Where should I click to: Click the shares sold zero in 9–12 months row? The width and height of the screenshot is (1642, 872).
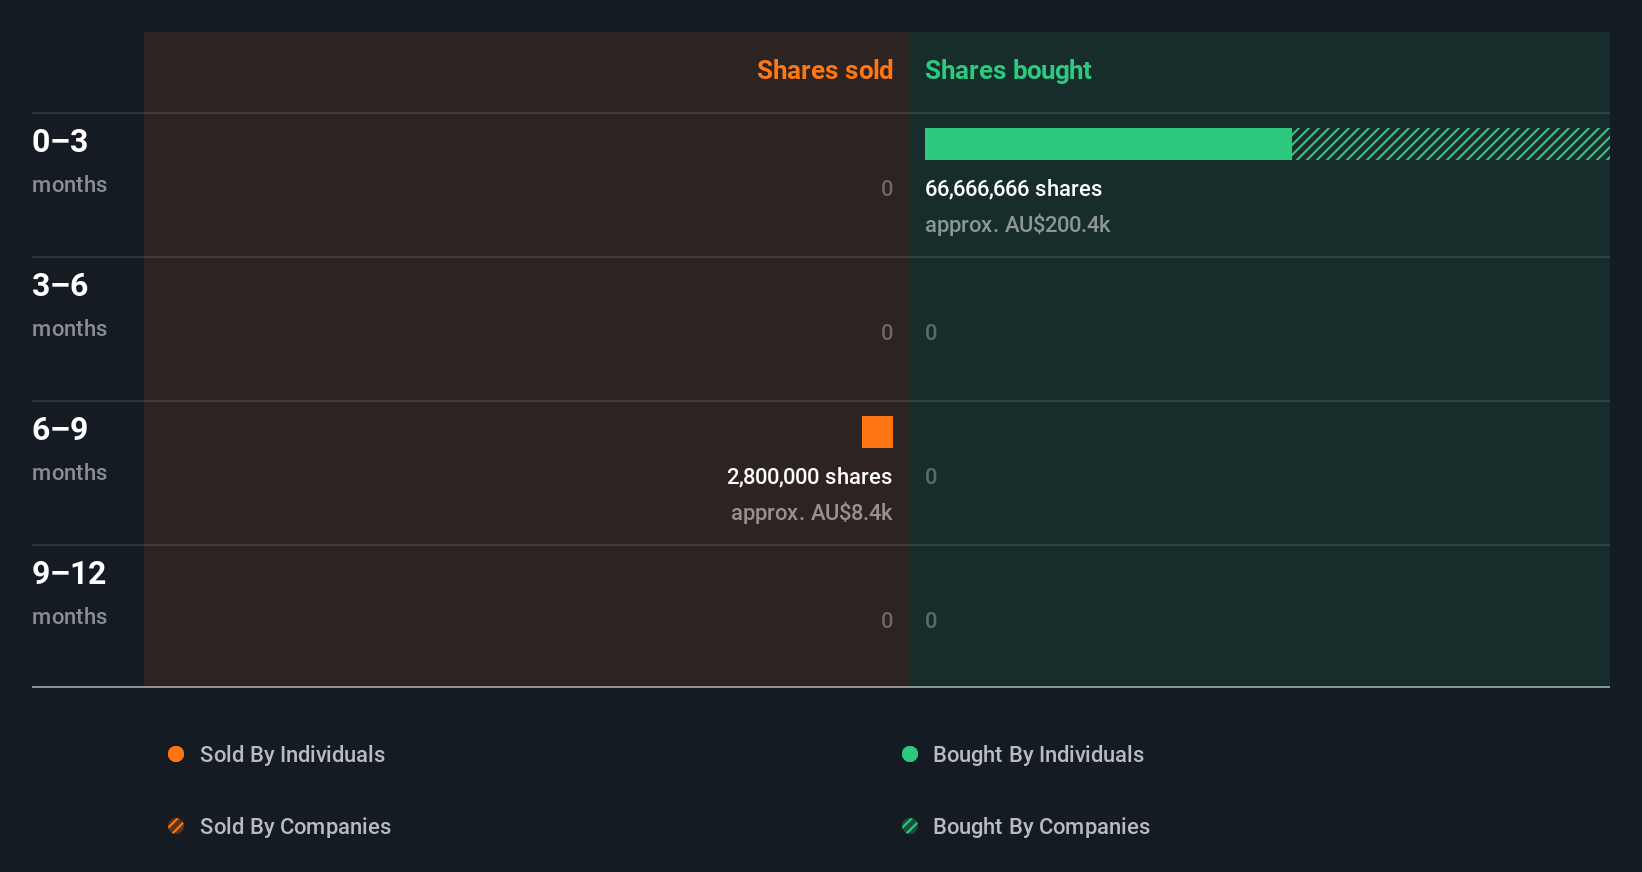click(887, 621)
